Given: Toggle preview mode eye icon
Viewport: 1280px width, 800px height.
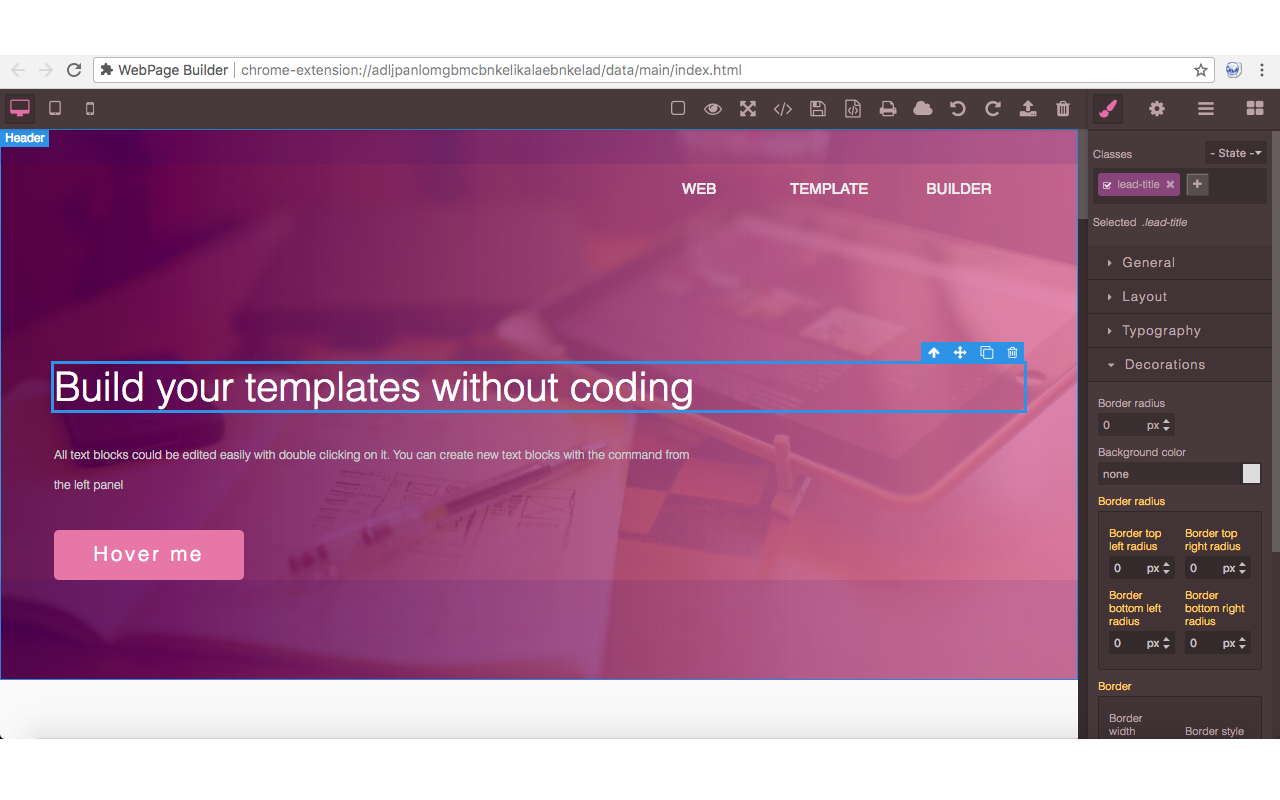Looking at the screenshot, I should pos(713,108).
